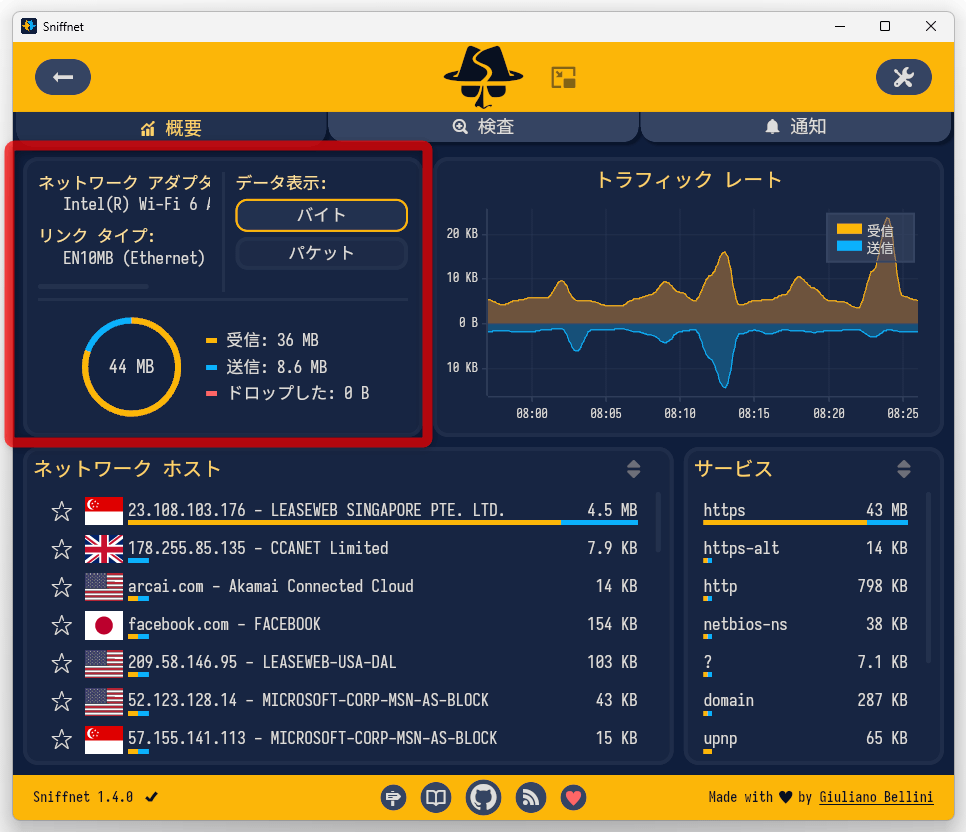Favorite the 52.123.128.14 host star
This screenshot has height=832, width=966.
[62, 701]
